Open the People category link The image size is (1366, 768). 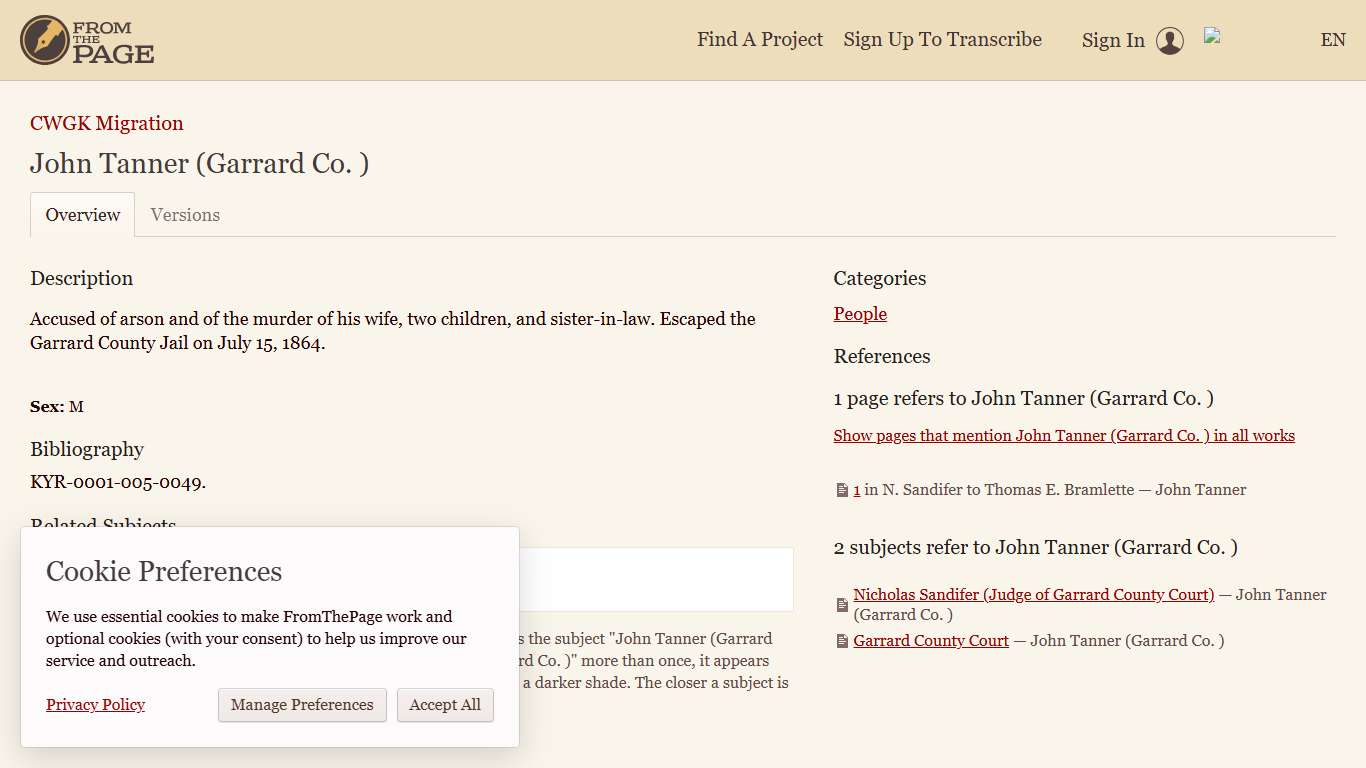click(860, 314)
